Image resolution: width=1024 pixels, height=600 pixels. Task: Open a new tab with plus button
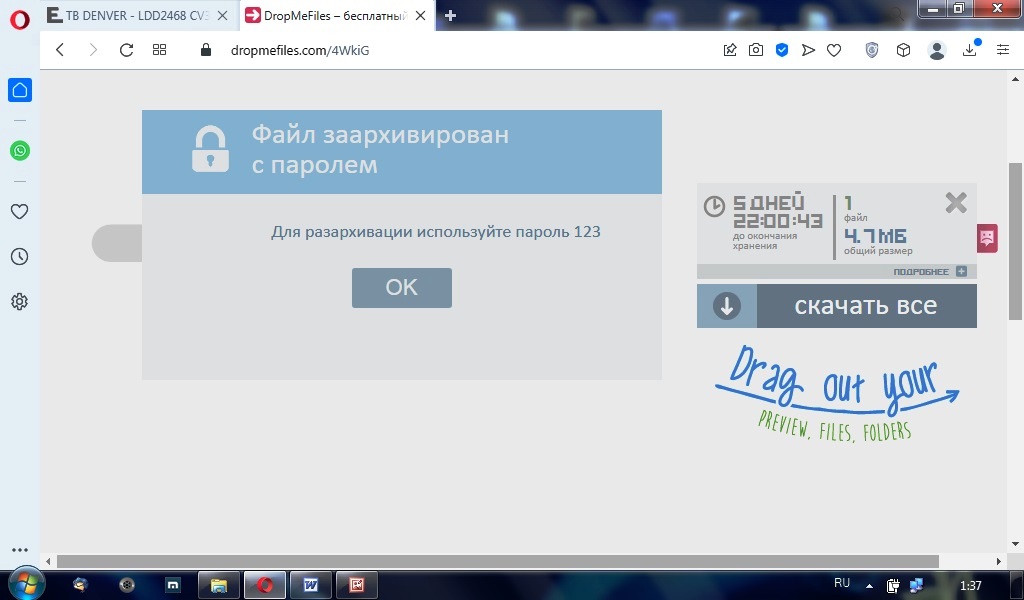tap(450, 15)
